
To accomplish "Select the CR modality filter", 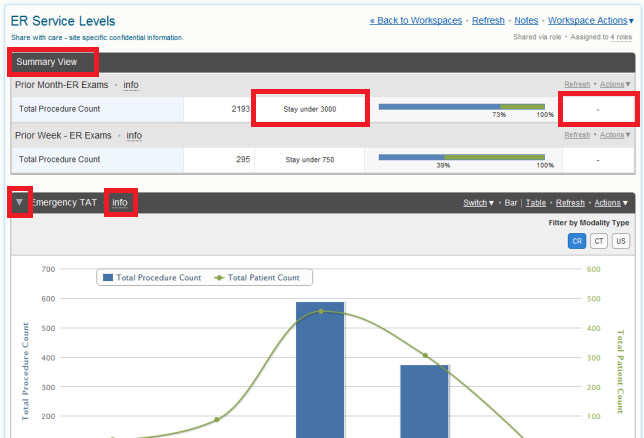I will (x=577, y=241).
